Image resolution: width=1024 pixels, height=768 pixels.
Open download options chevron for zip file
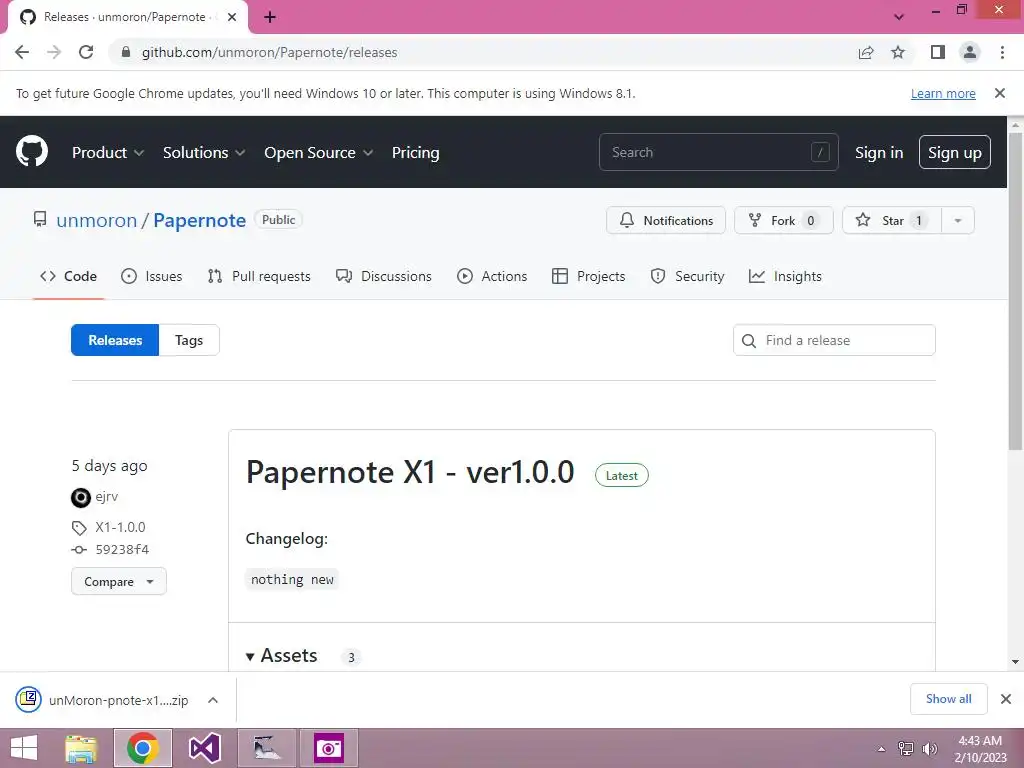[213, 700]
